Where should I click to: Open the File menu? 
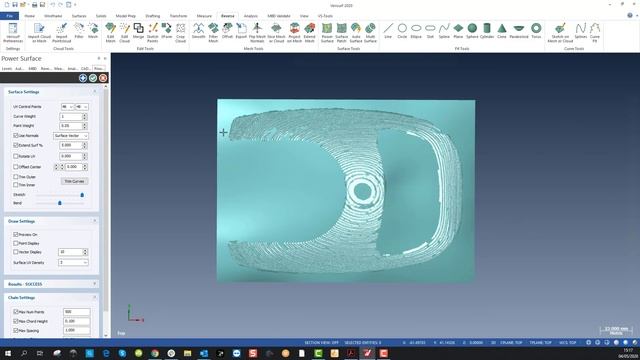[x=9, y=16]
